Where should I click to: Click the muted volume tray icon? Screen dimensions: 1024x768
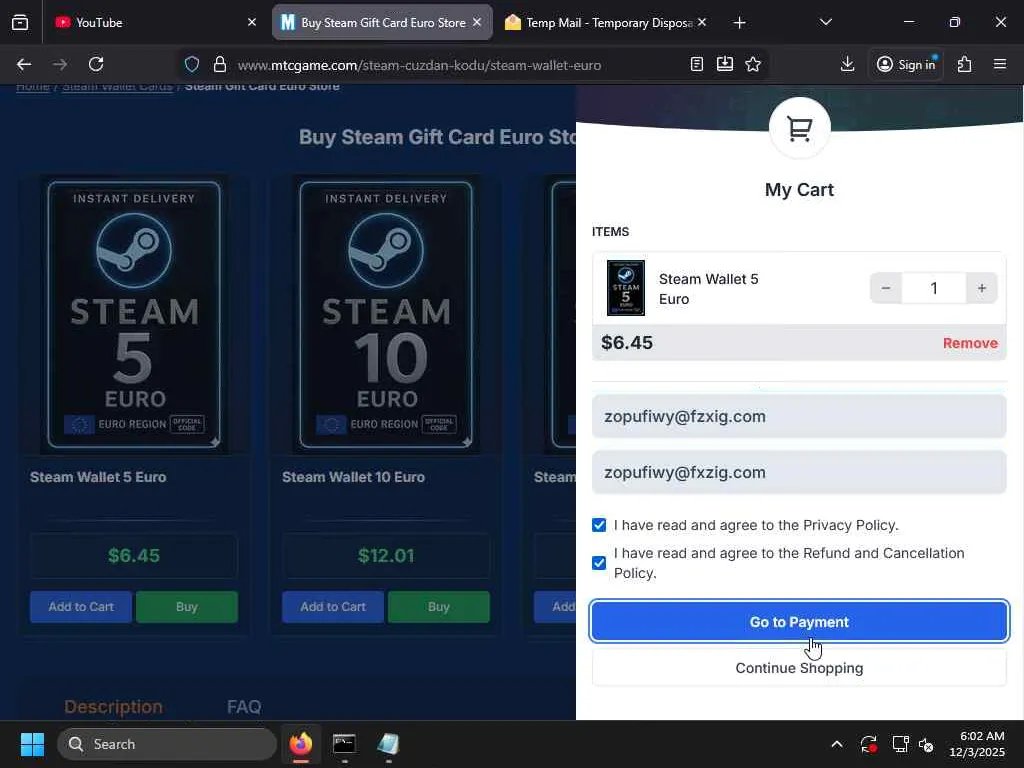925,744
